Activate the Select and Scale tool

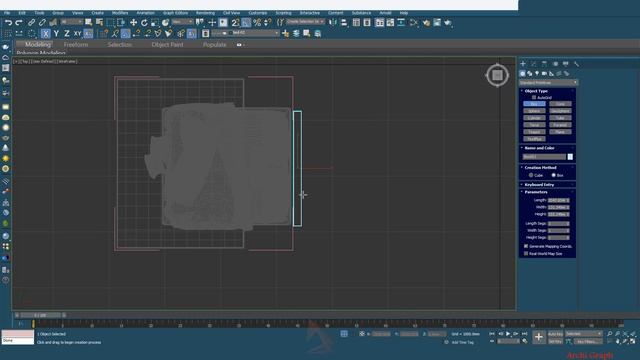(x=155, y=22)
